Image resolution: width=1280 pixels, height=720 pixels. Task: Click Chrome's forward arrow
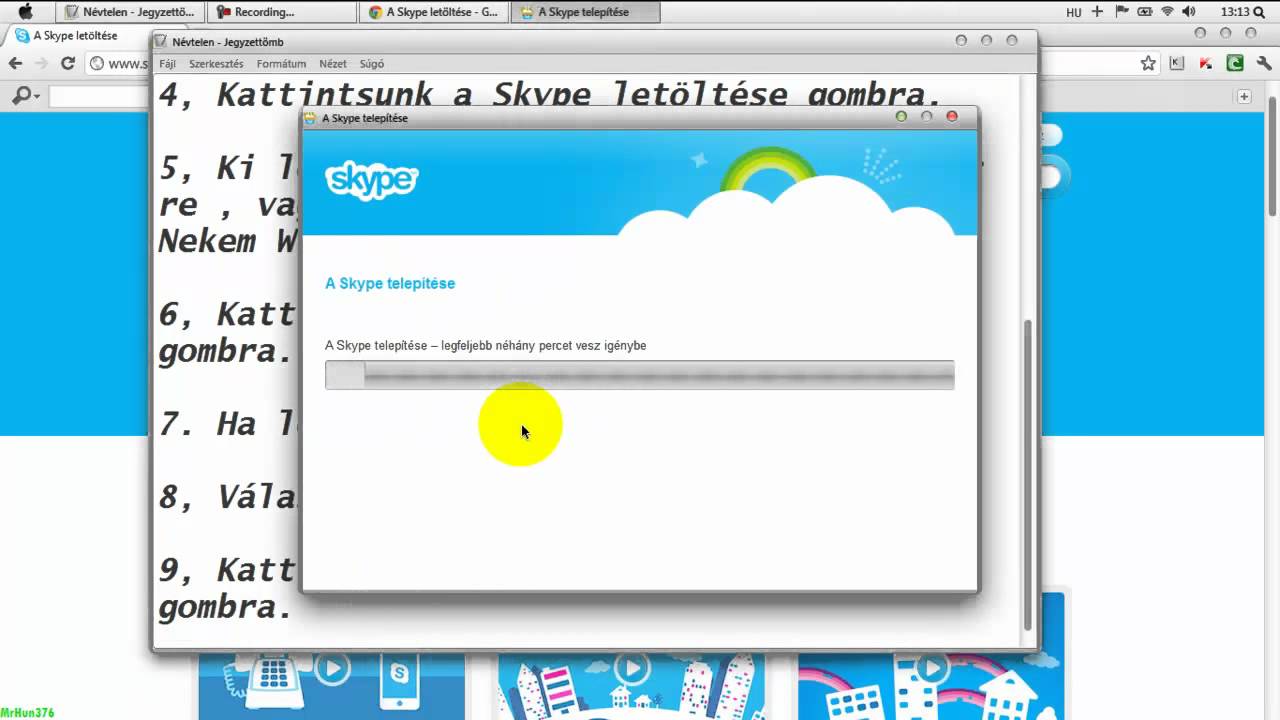[x=41, y=63]
